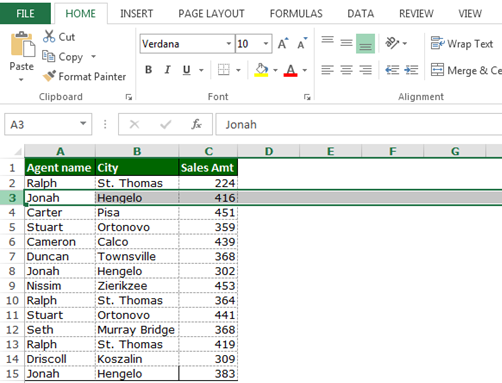Click the Decrease Font Size icon

[x=302, y=43]
